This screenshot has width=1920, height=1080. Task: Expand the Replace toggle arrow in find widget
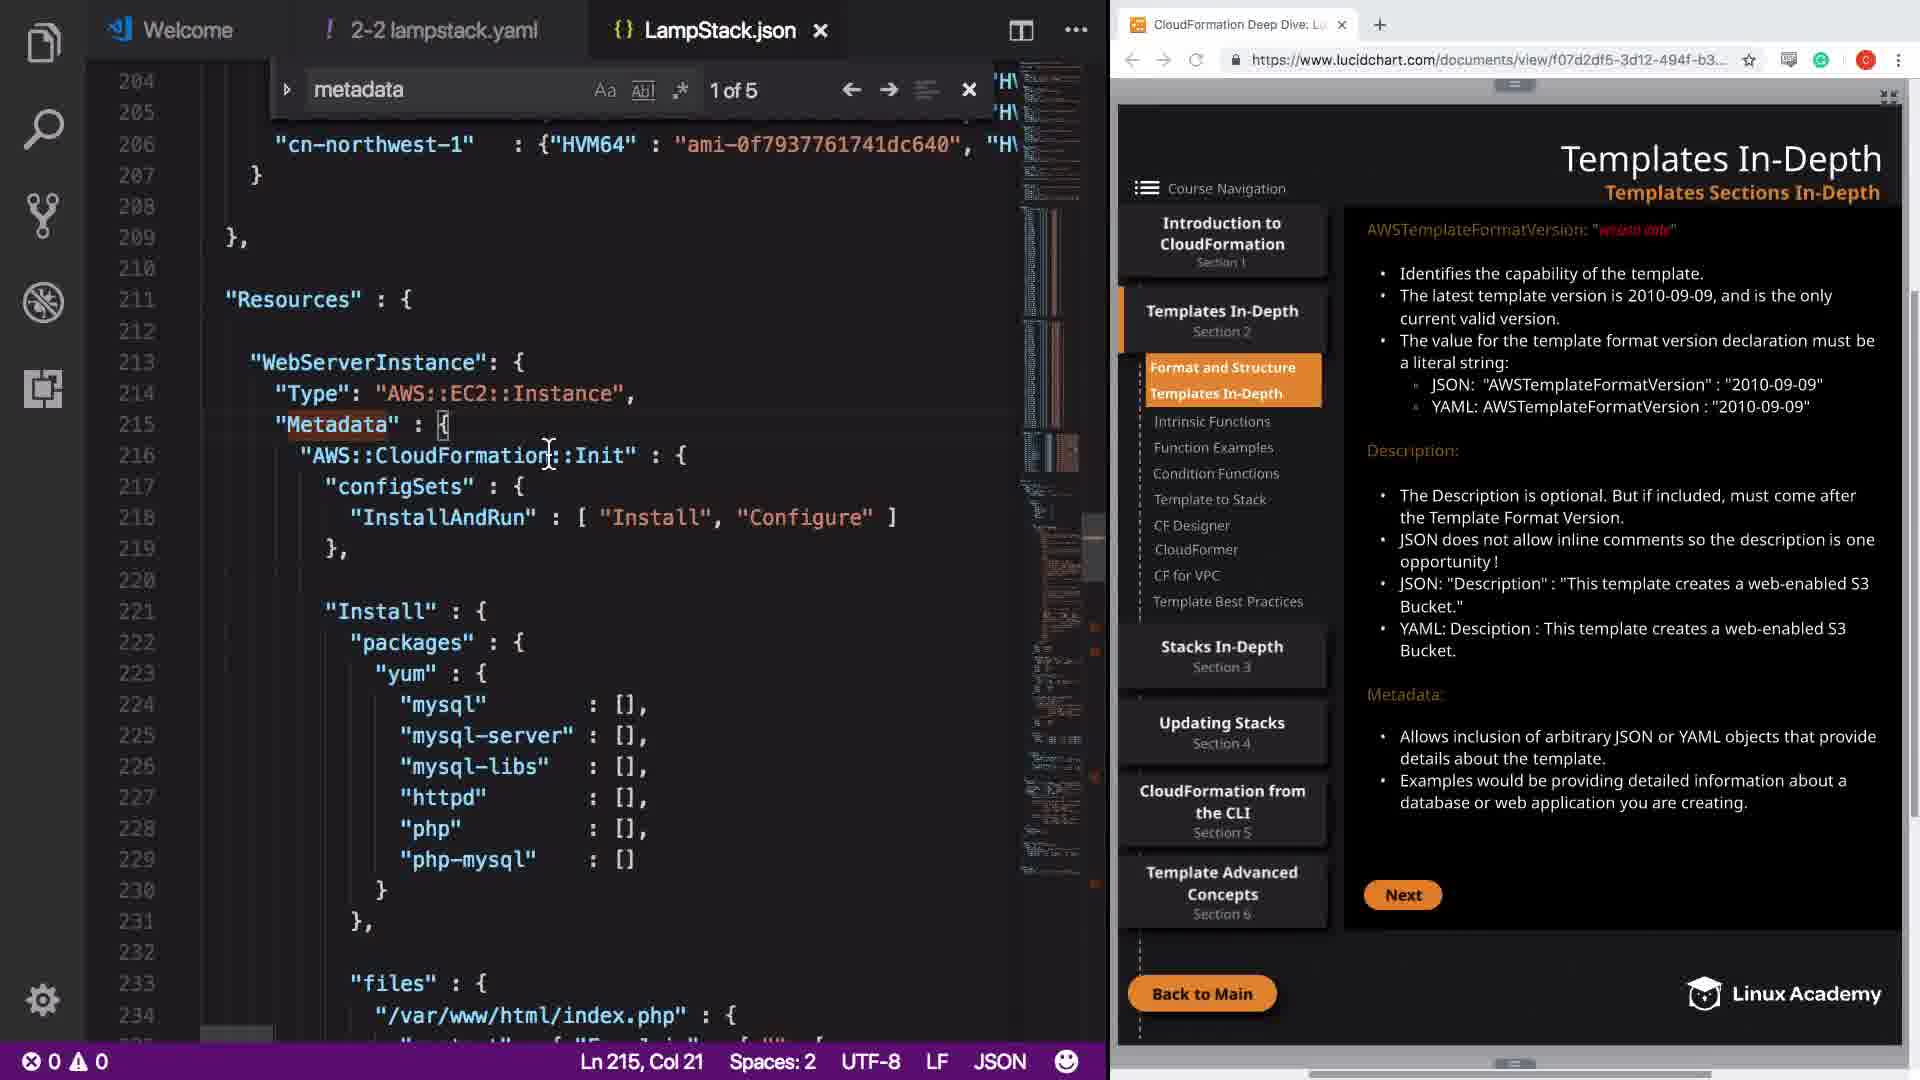point(287,90)
